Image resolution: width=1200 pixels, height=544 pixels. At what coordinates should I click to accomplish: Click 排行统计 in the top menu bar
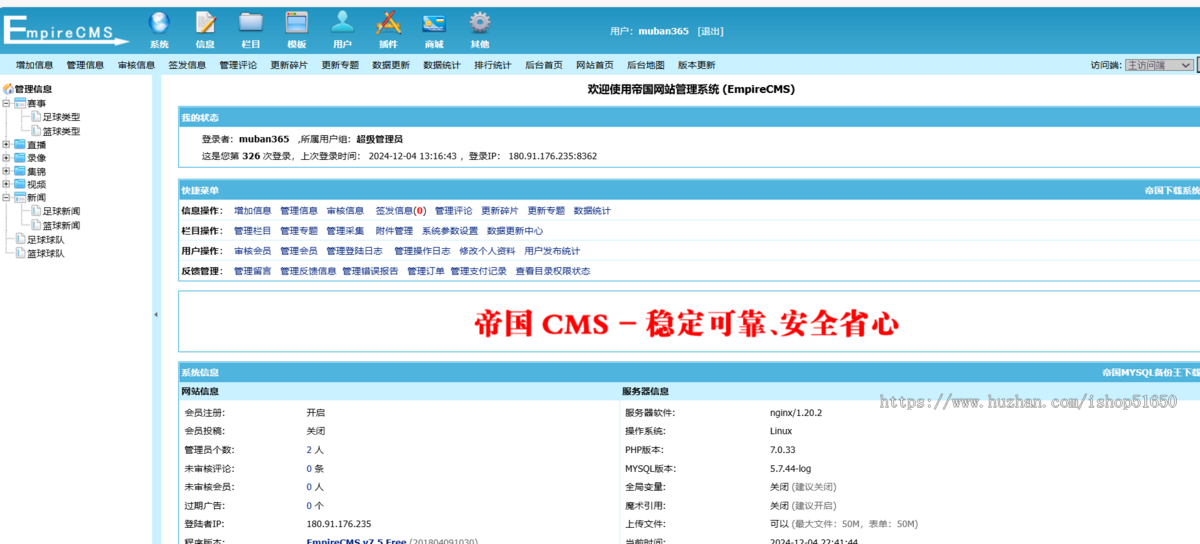492,65
